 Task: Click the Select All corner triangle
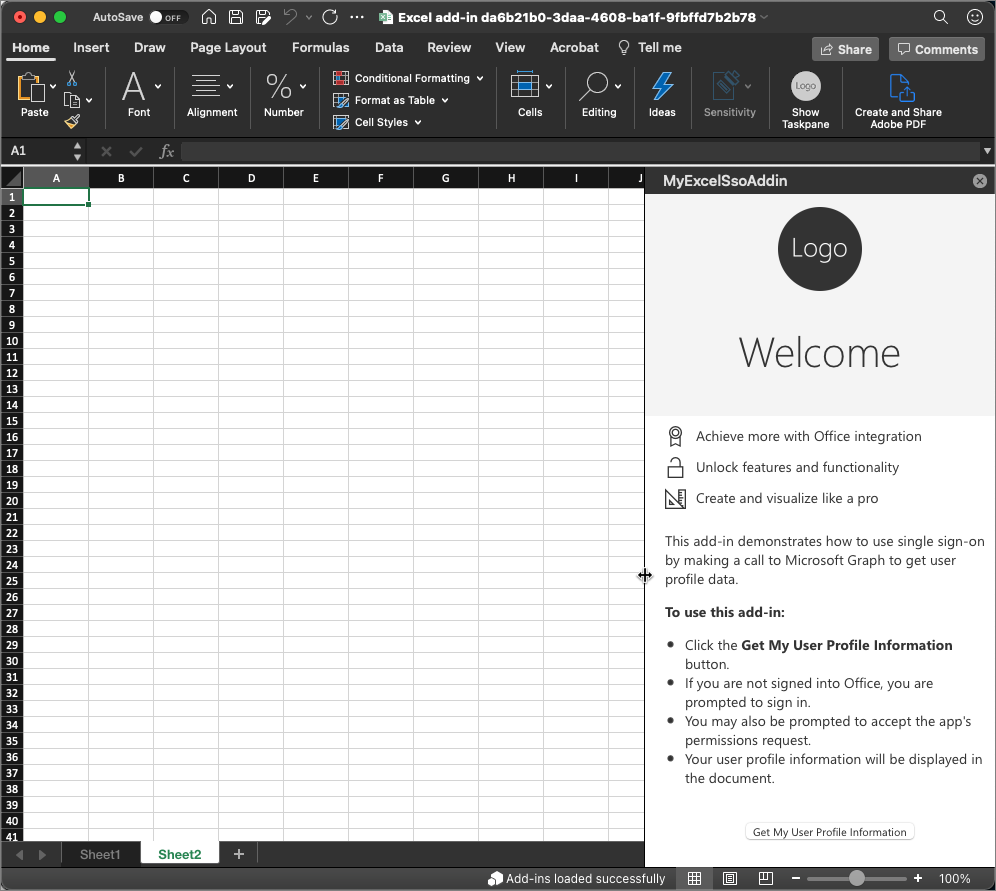pyautogui.click(x=13, y=178)
